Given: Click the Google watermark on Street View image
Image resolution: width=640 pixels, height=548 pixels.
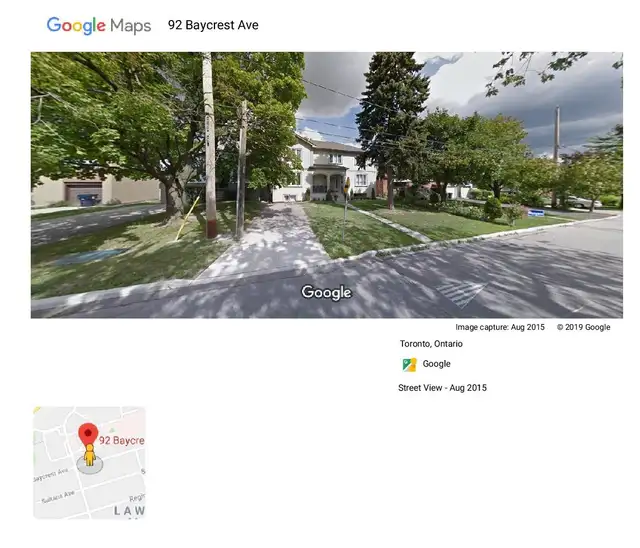Looking at the screenshot, I should [326, 292].
